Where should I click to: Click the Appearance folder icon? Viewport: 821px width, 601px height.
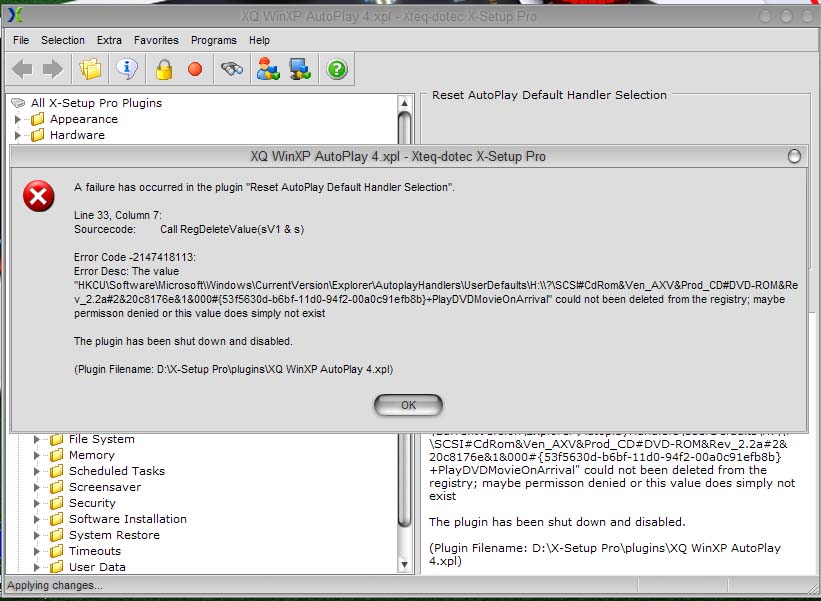tap(37, 119)
